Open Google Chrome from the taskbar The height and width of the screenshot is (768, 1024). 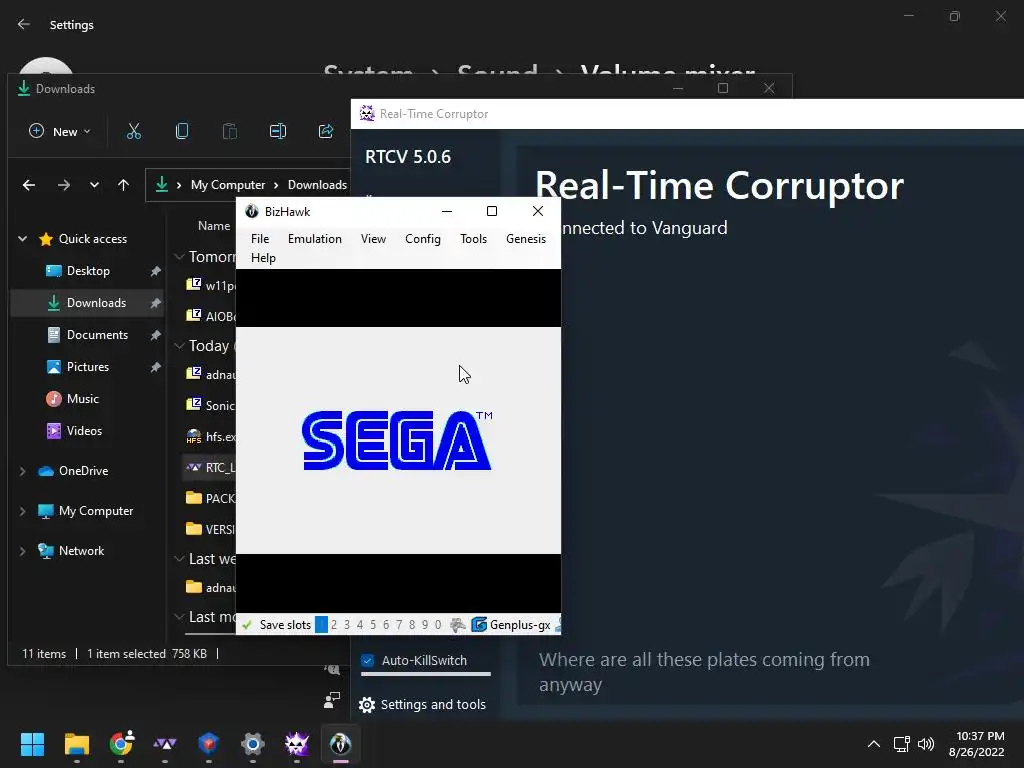pos(121,744)
